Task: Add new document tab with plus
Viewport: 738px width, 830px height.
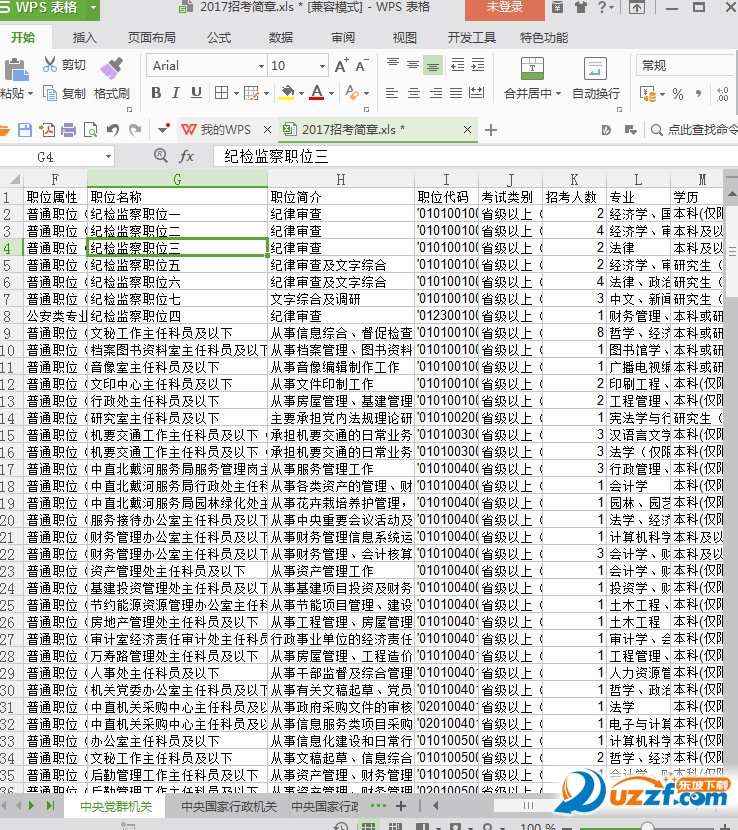Action: pyautogui.click(x=491, y=130)
